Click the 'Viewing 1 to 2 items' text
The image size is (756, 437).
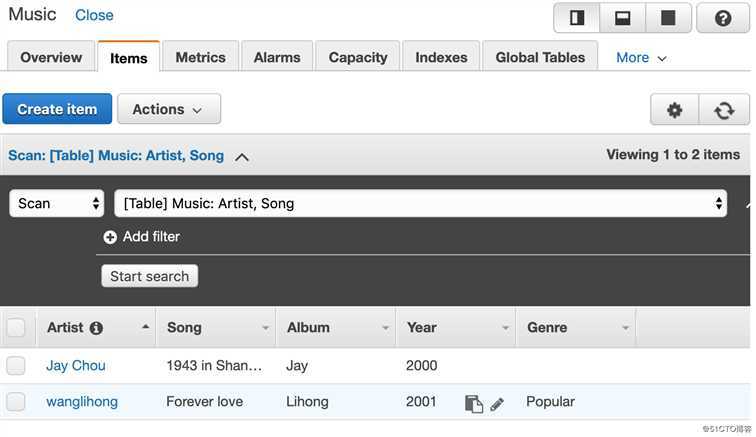click(673, 154)
